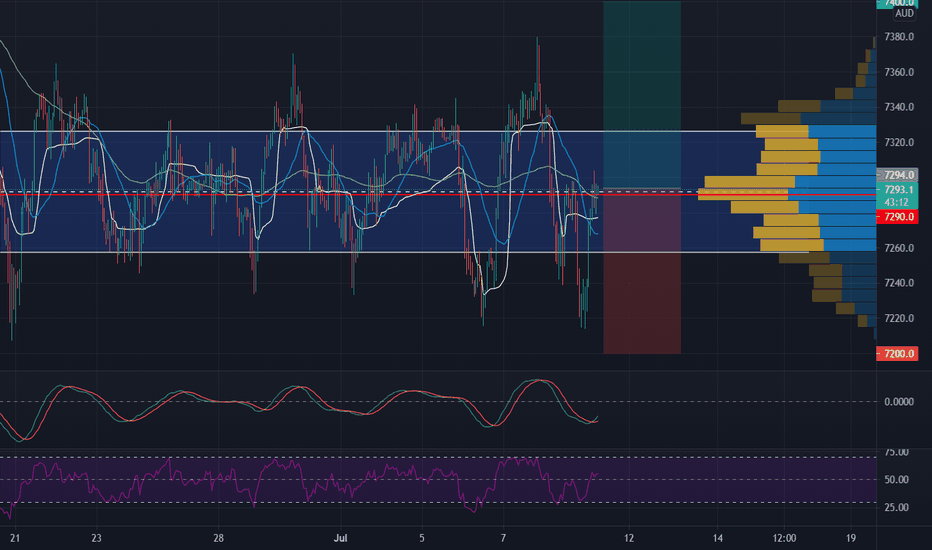
Task: Select the red stop-loss zone of position
Action: click(642, 272)
